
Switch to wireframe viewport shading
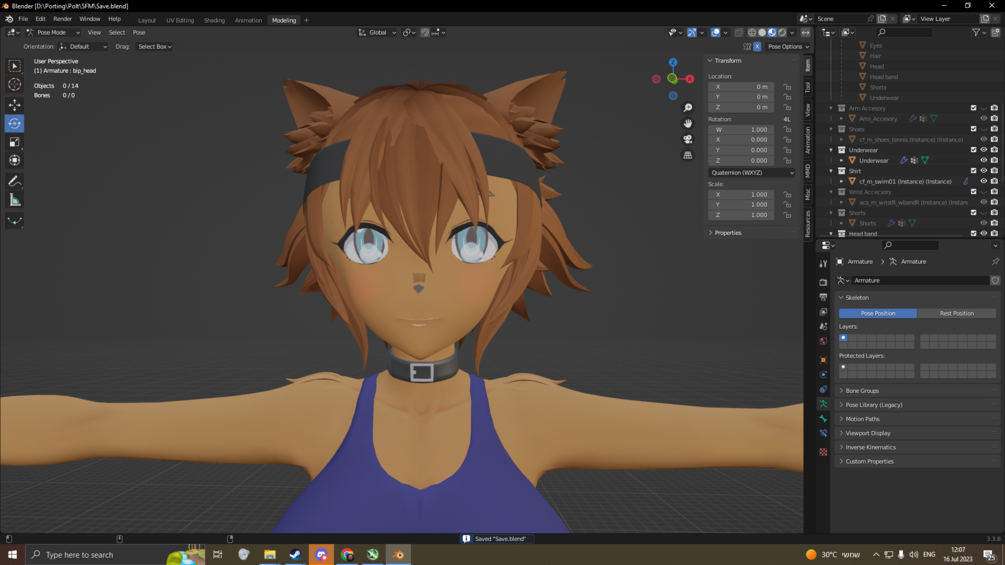click(x=752, y=32)
